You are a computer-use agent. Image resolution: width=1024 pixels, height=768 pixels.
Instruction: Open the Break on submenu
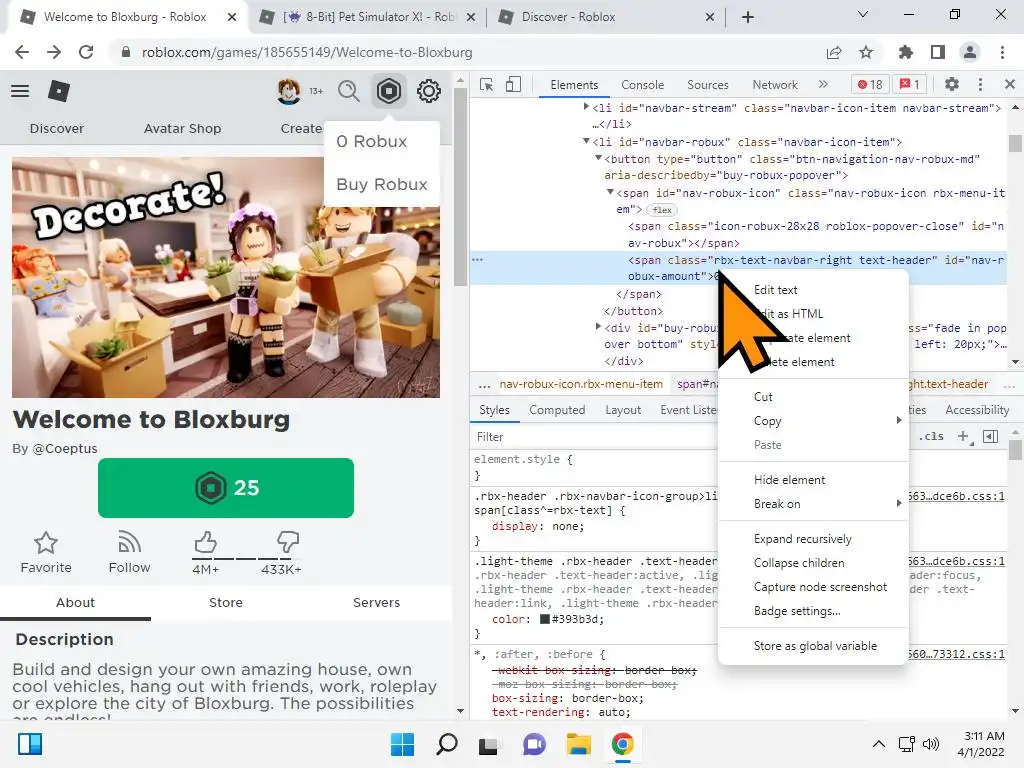pos(813,504)
